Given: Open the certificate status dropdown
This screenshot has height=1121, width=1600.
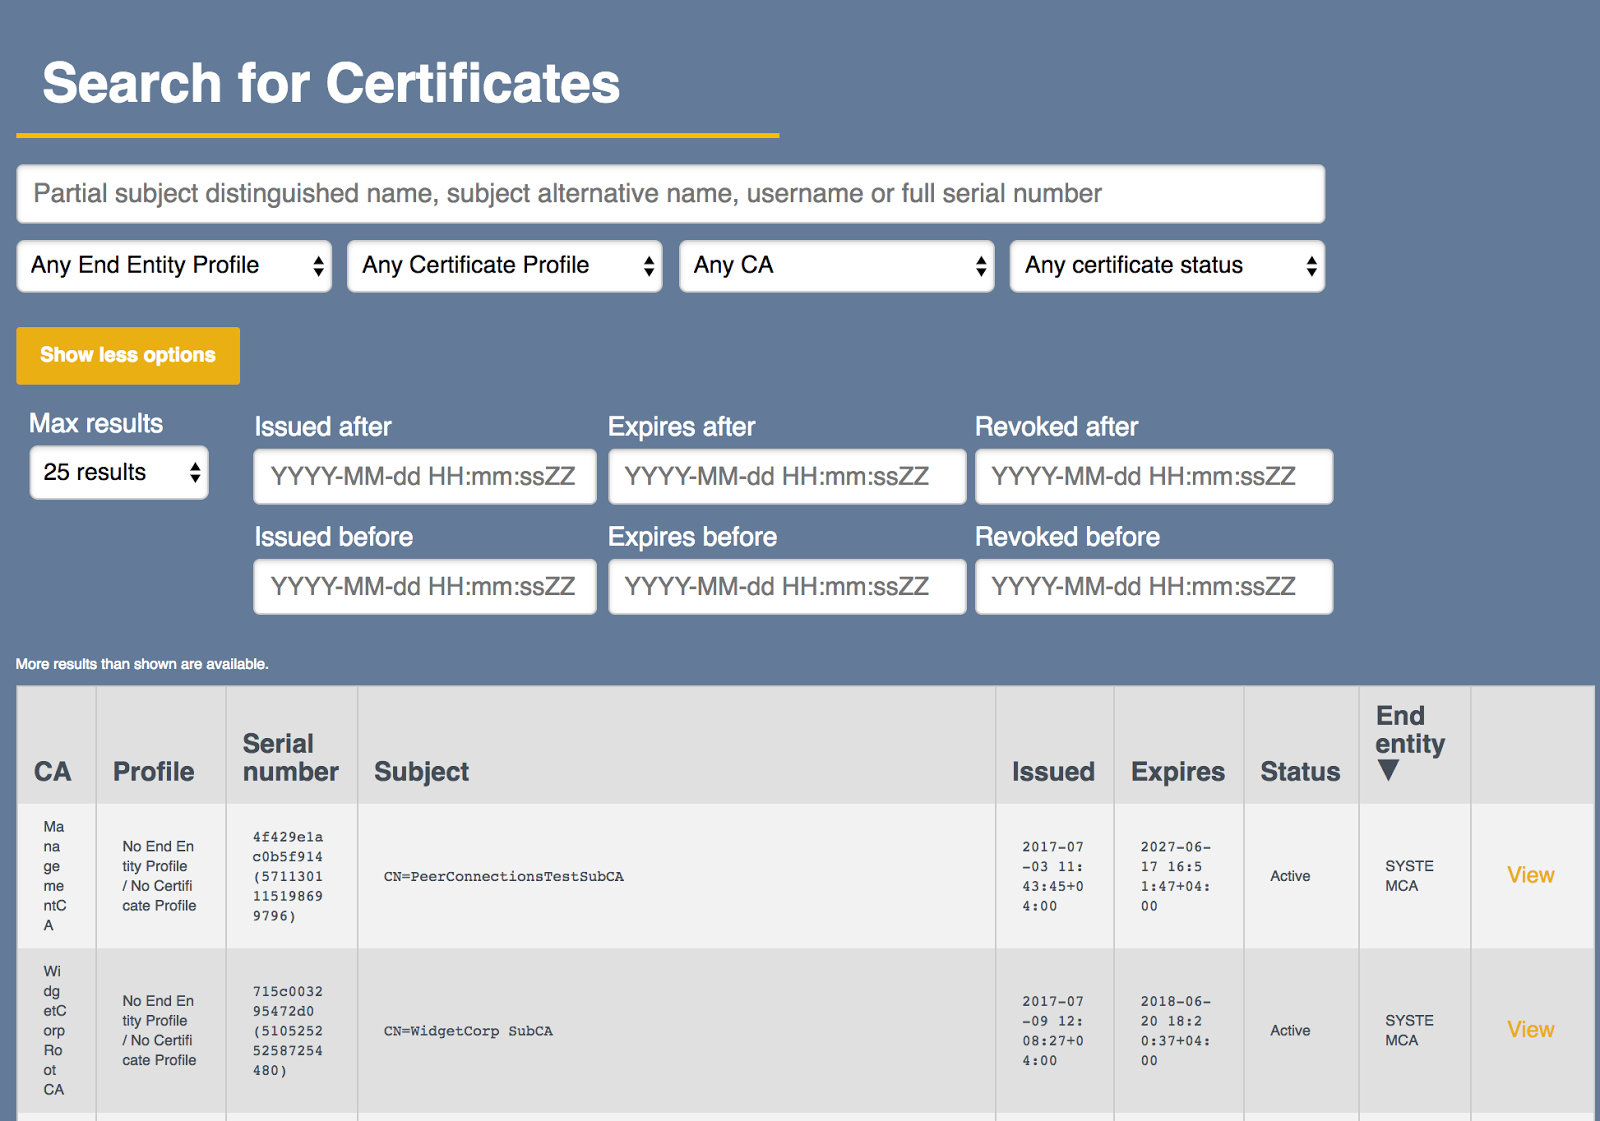Looking at the screenshot, I should click(x=1166, y=265).
